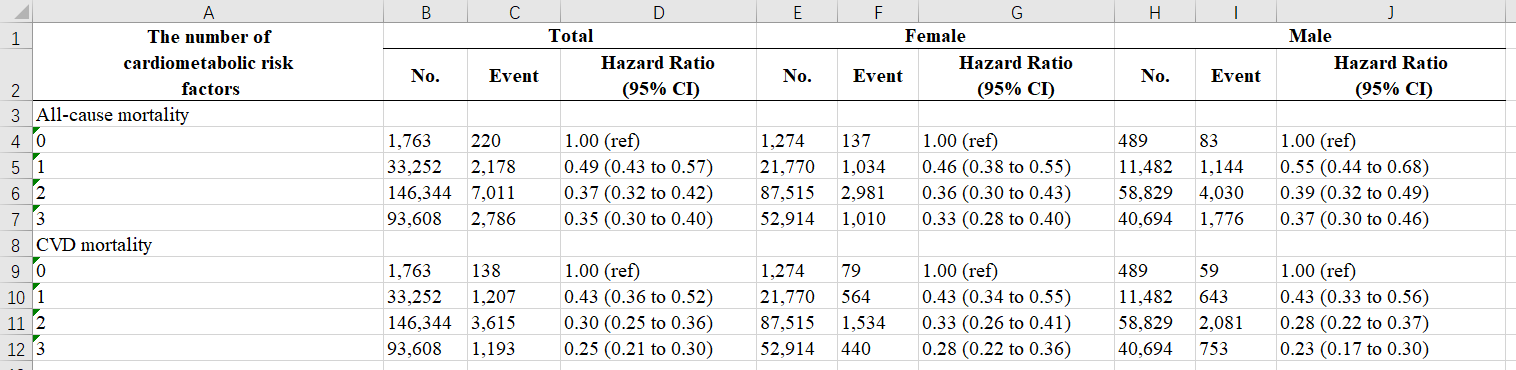
Task: Click the cell with value 1,776
Action: (x=1235, y=218)
